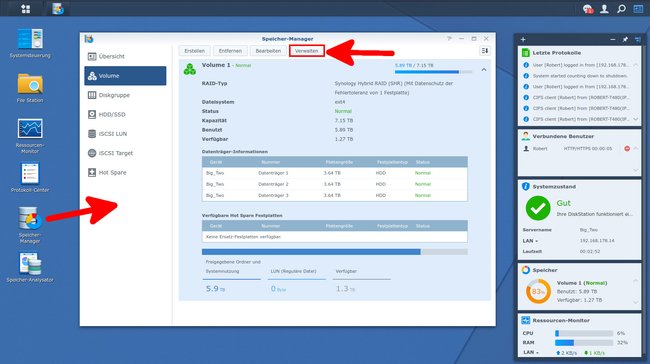Open the search magnifier in top bar
Image resolution: width=650 pixels, height=364 pixels.
[x=621, y=9]
